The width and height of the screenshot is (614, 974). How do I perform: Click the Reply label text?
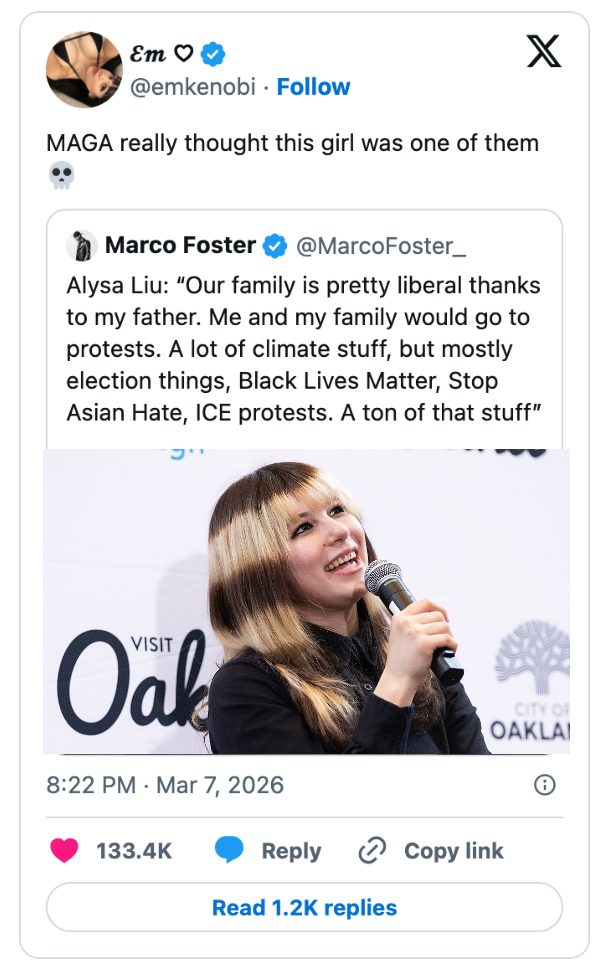click(291, 851)
